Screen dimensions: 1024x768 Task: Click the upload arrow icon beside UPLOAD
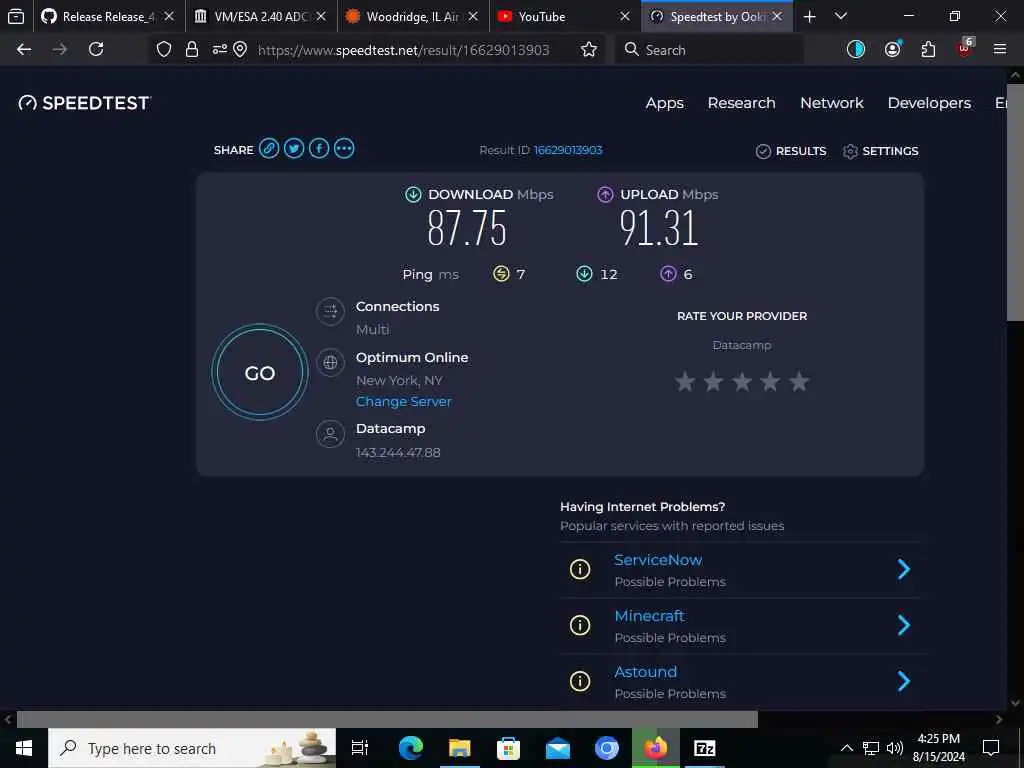[x=605, y=194]
